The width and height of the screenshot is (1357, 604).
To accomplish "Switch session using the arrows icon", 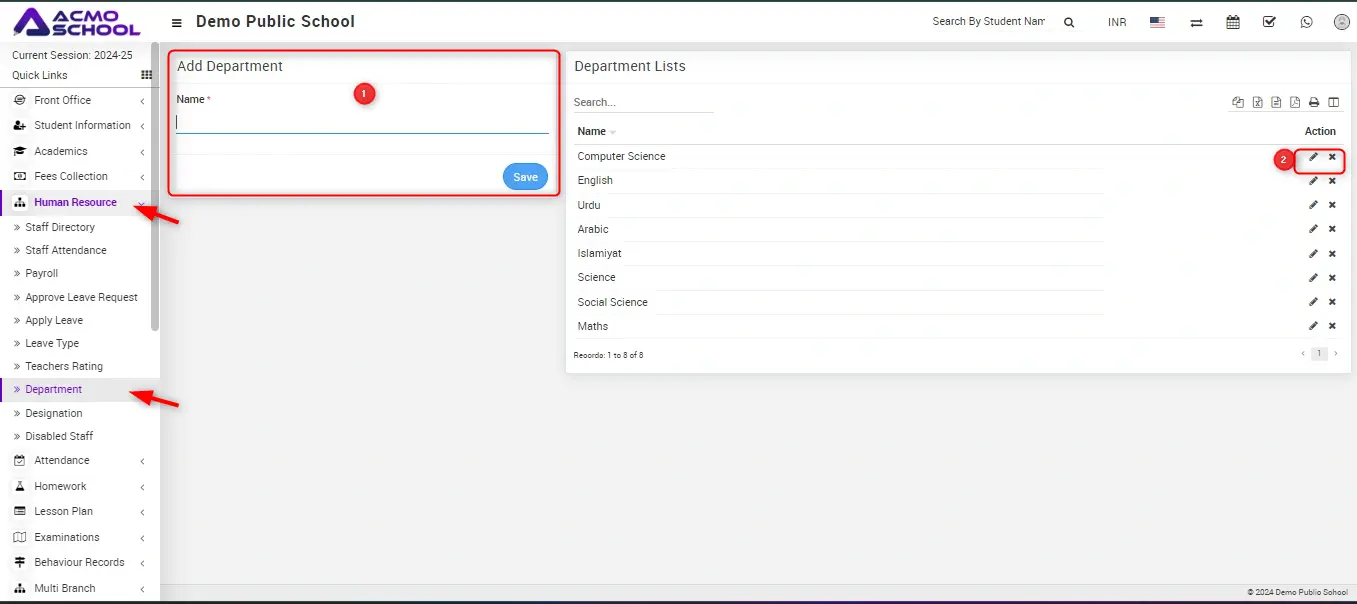I will (1196, 22).
